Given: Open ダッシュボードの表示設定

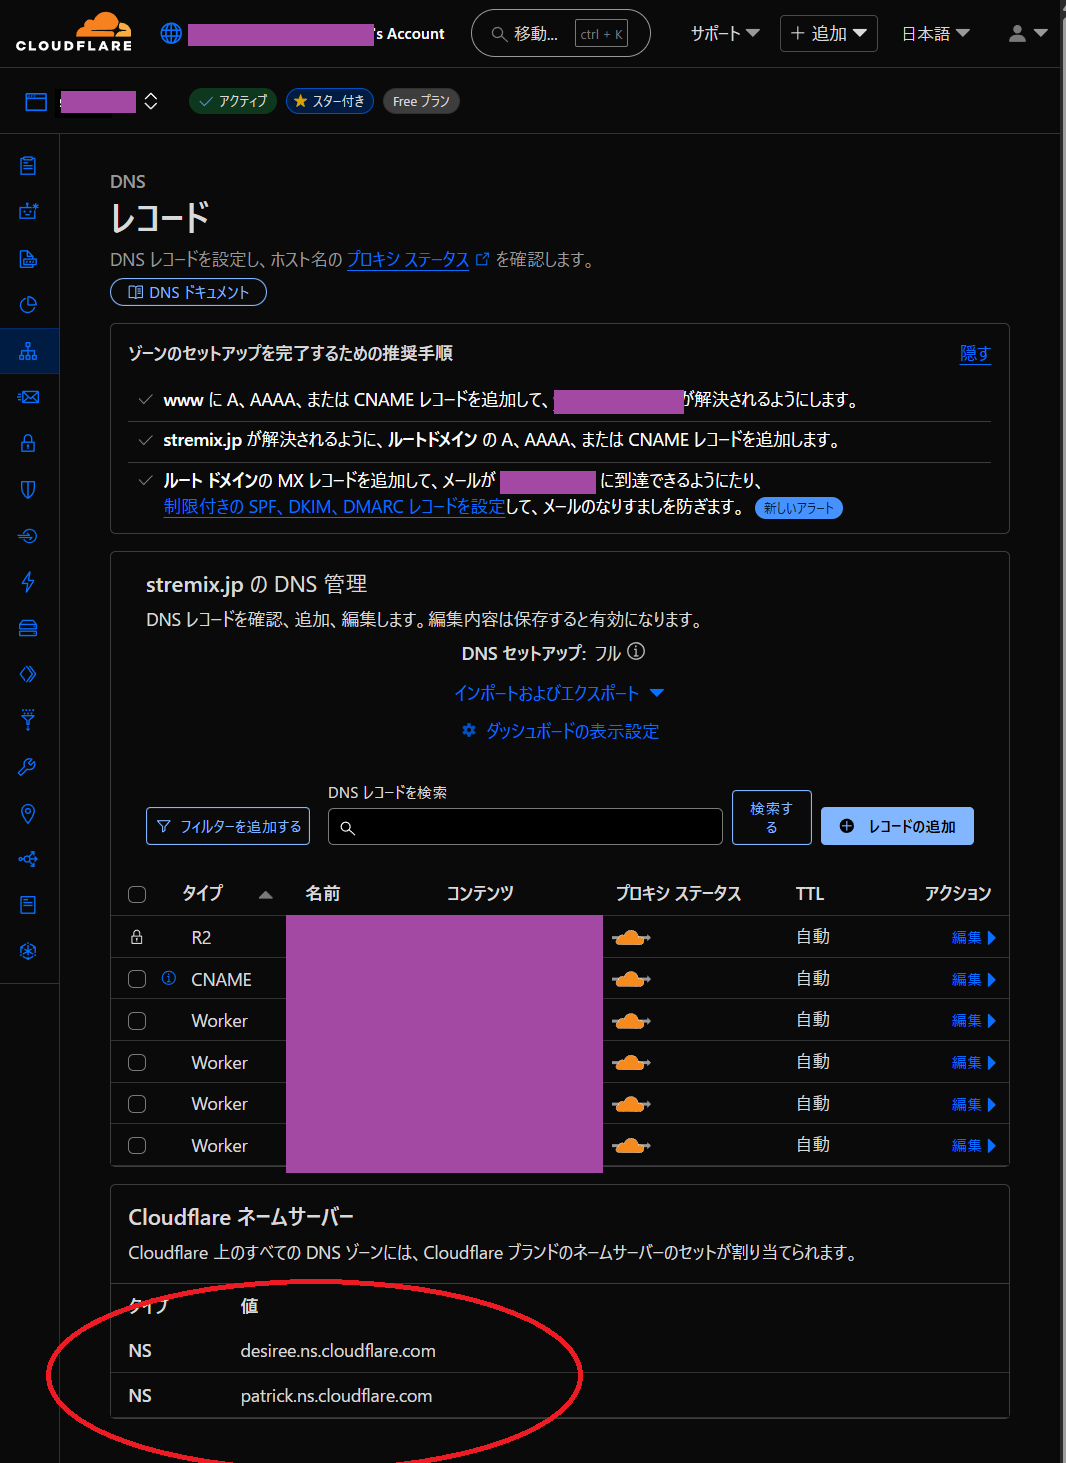Looking at the screenshot, I should (x=560, y=731).
